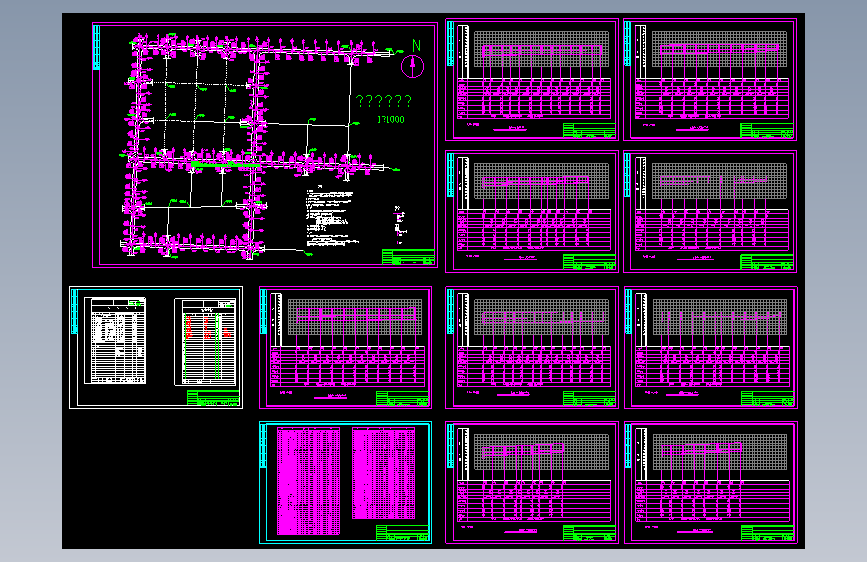
Task: Select the profile sheet directly above cyan-framed sheet
Action: [346, 347]
